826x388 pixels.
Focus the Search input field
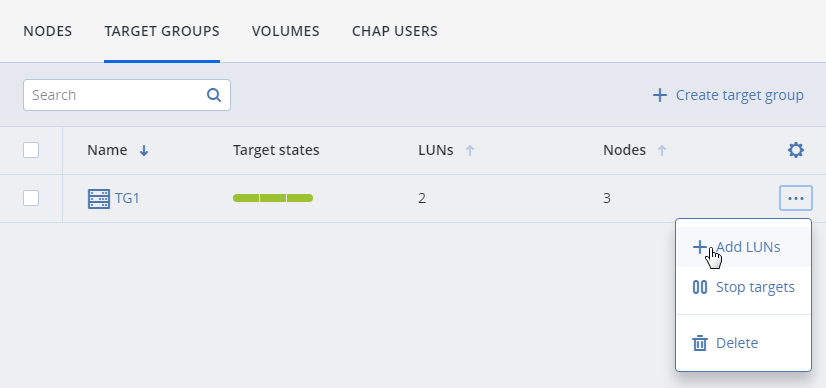point(126,95)
